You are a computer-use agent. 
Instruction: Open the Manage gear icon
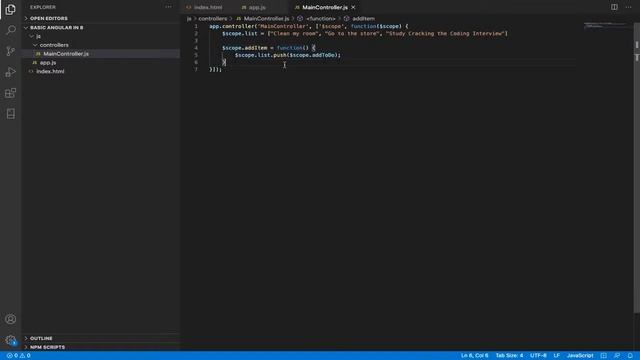pyautogui.click(x=11, y=340)
